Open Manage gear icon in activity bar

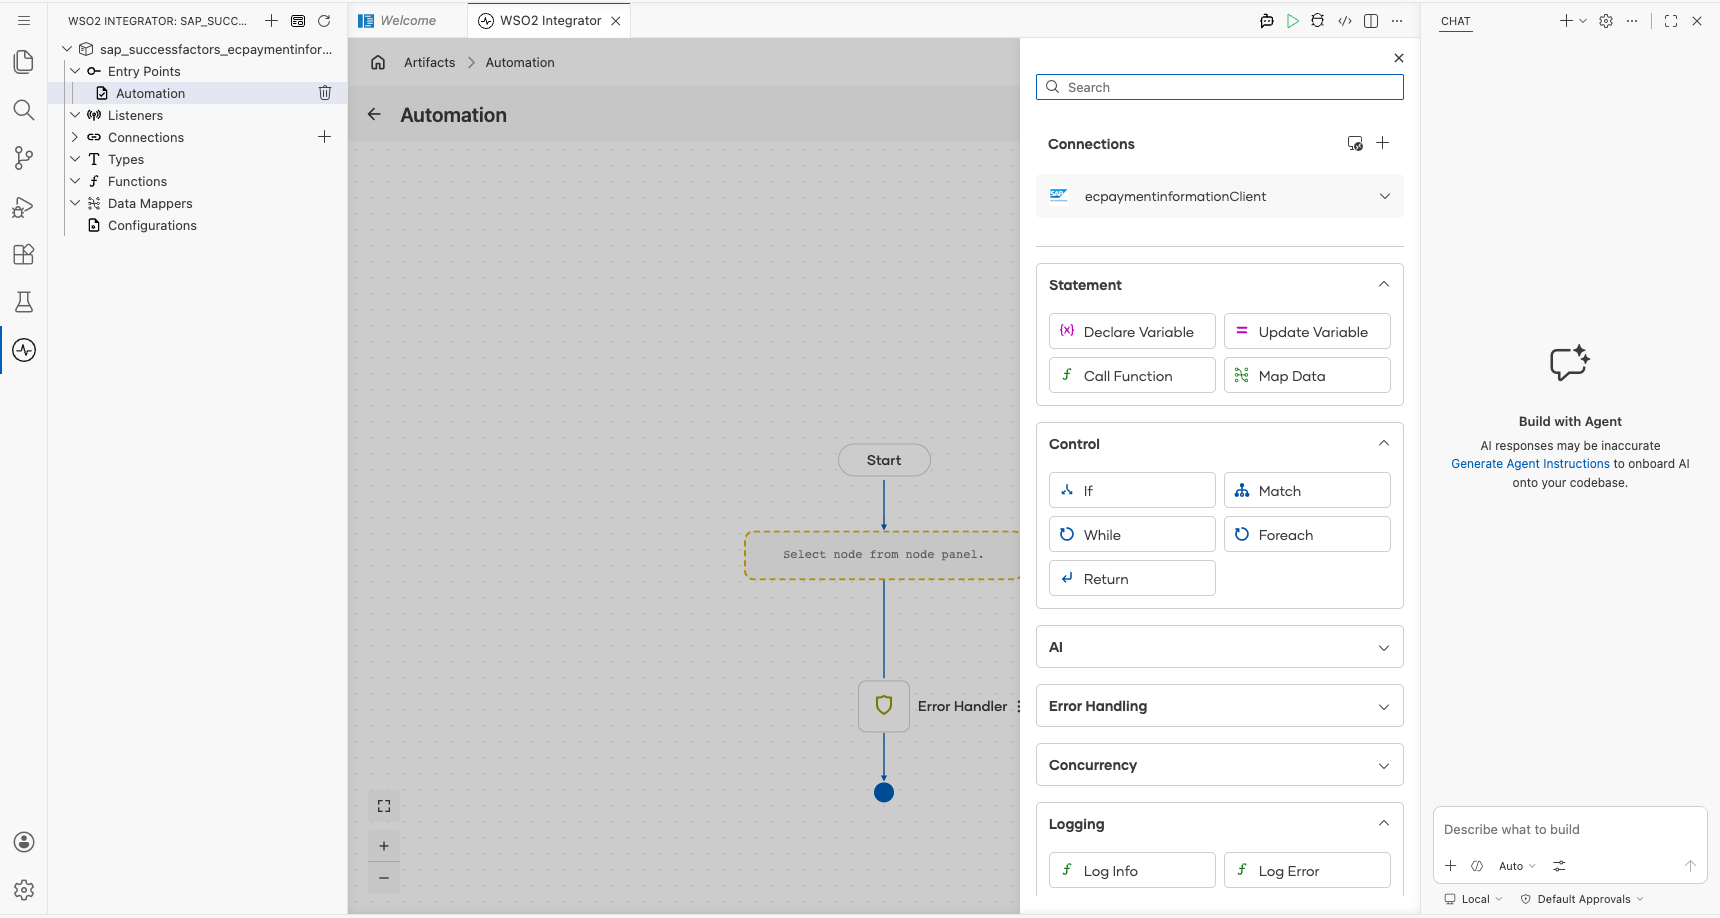24,890
